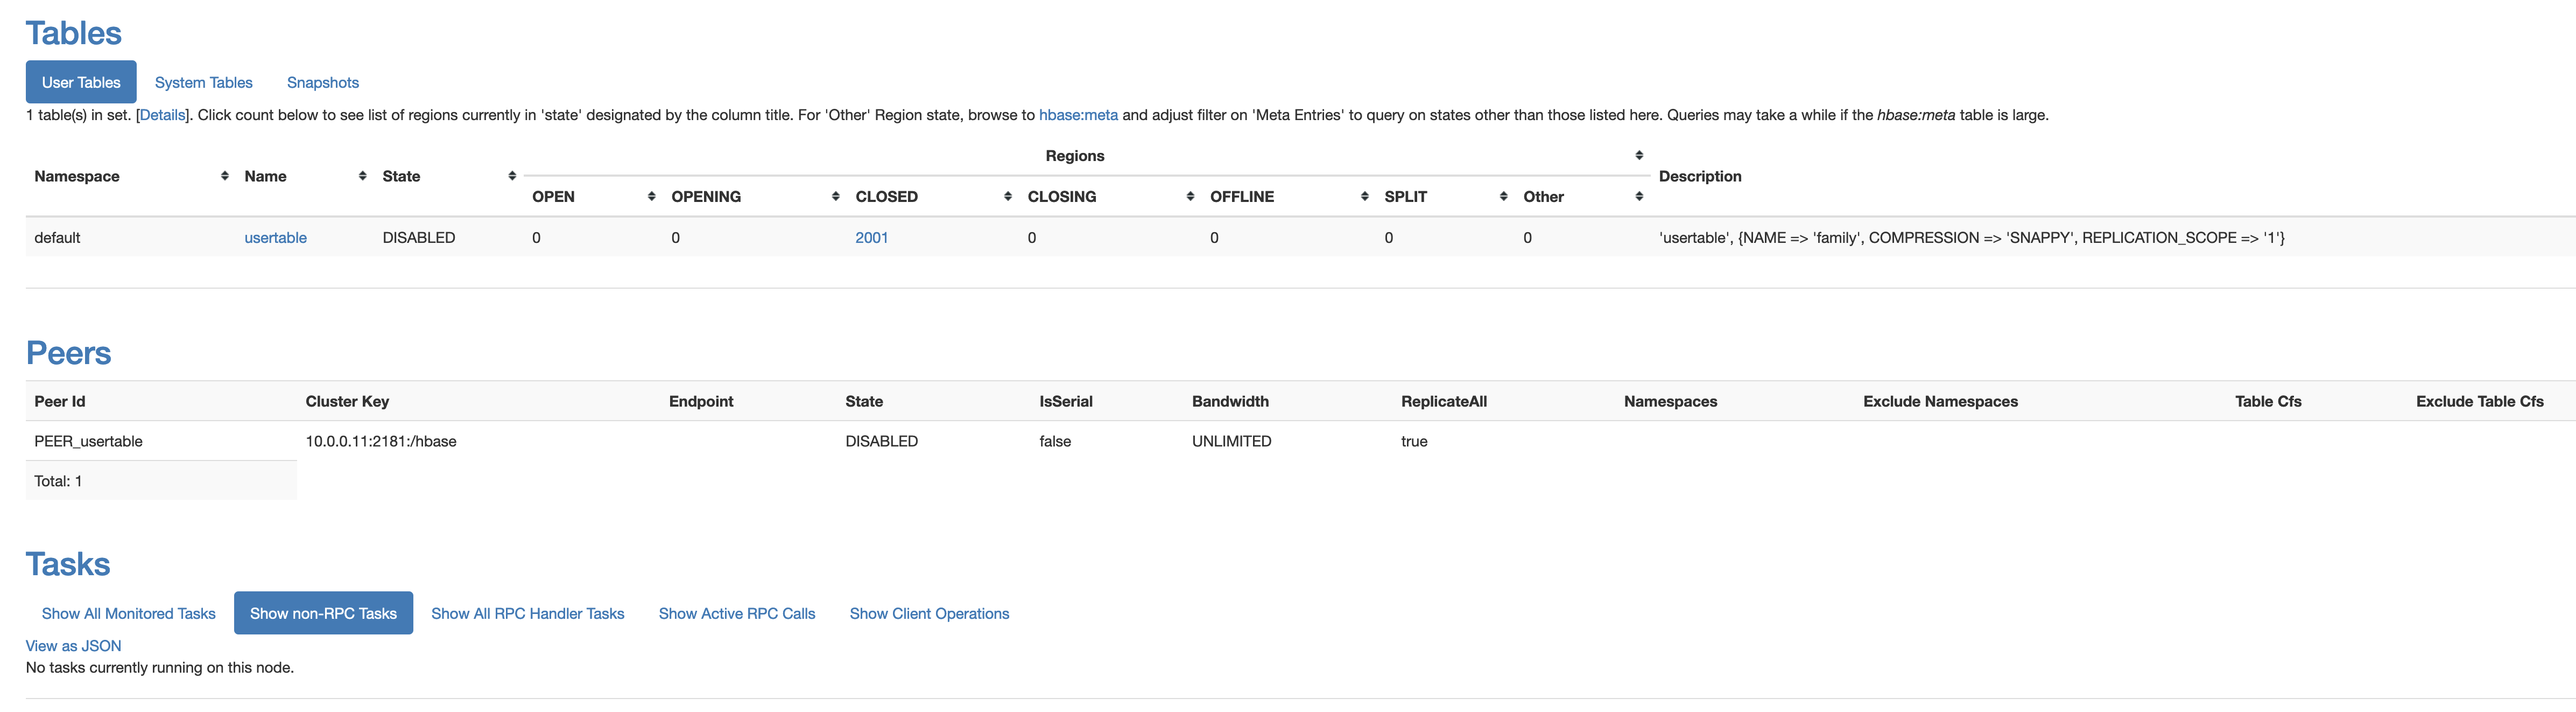
Task: Select the User Tables tab
Action: [x=81, y=83]
